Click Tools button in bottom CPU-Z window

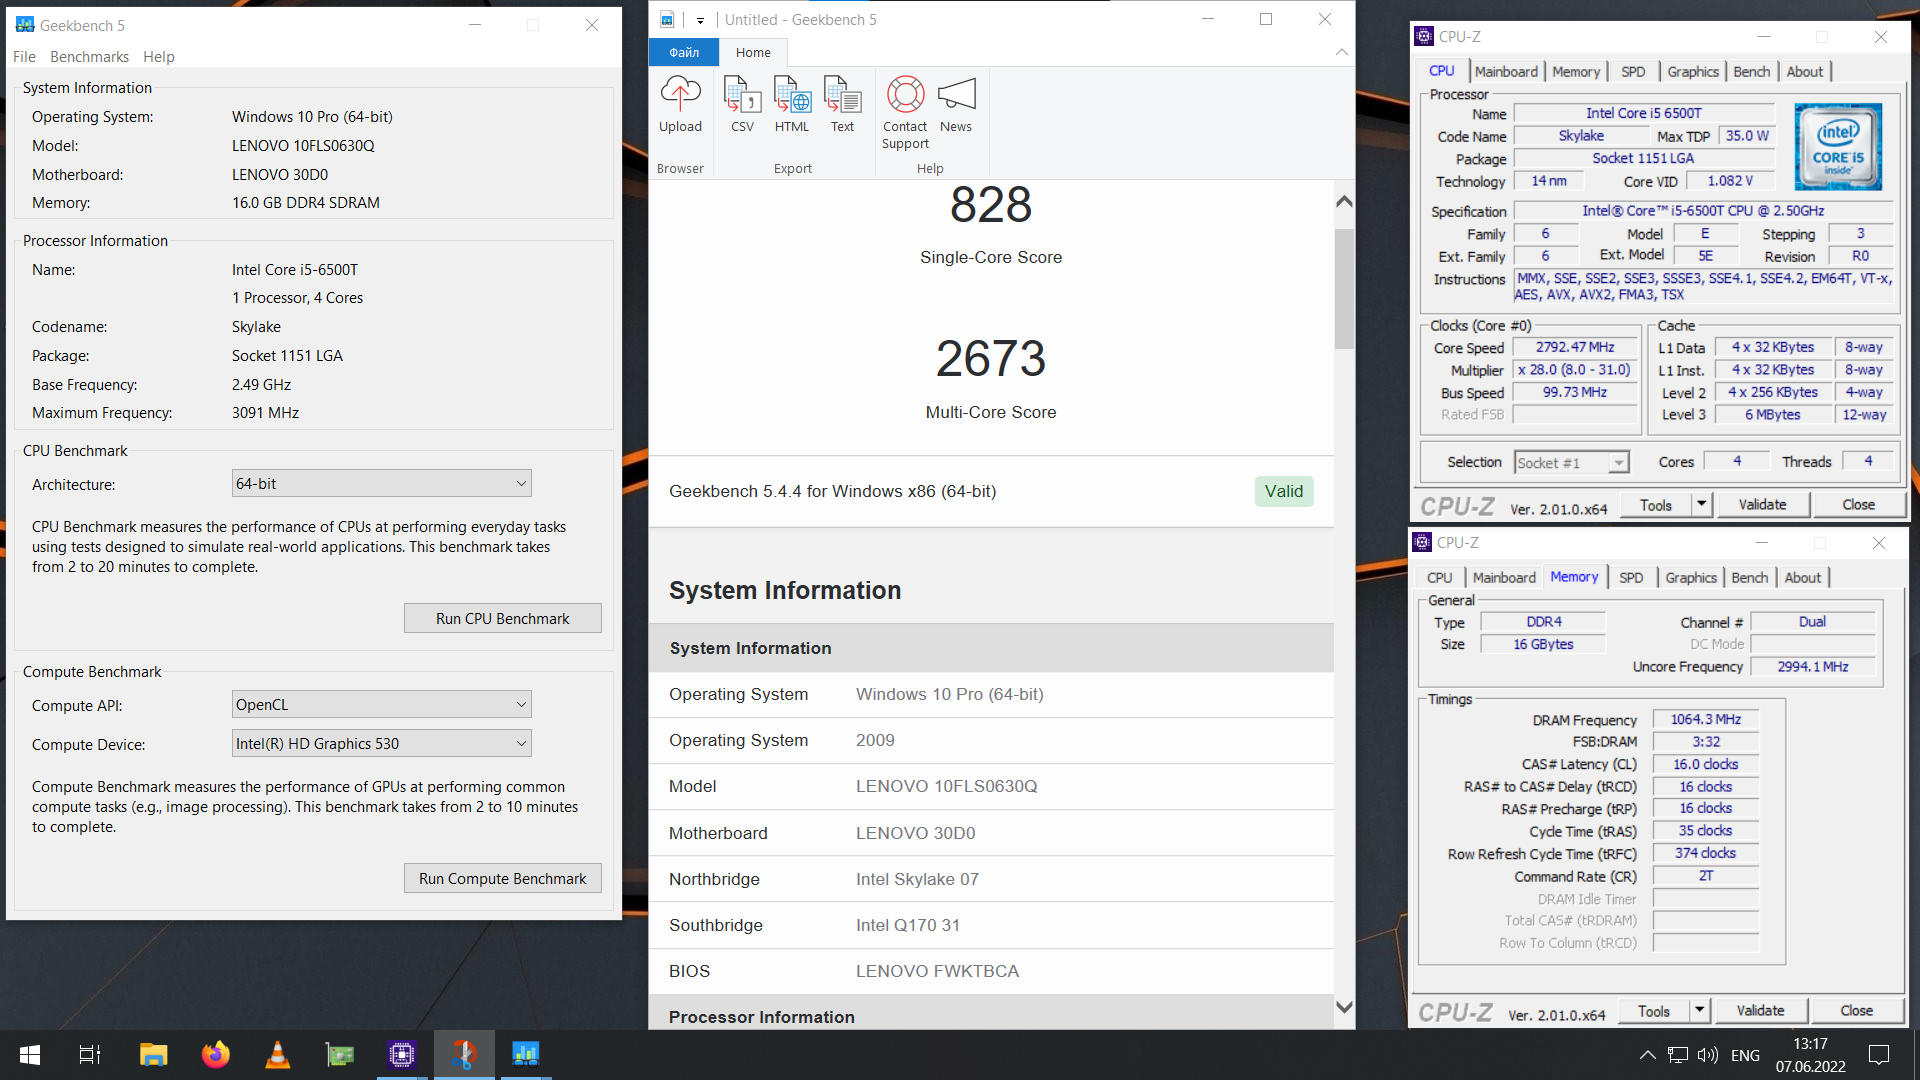(1653, 1011)
